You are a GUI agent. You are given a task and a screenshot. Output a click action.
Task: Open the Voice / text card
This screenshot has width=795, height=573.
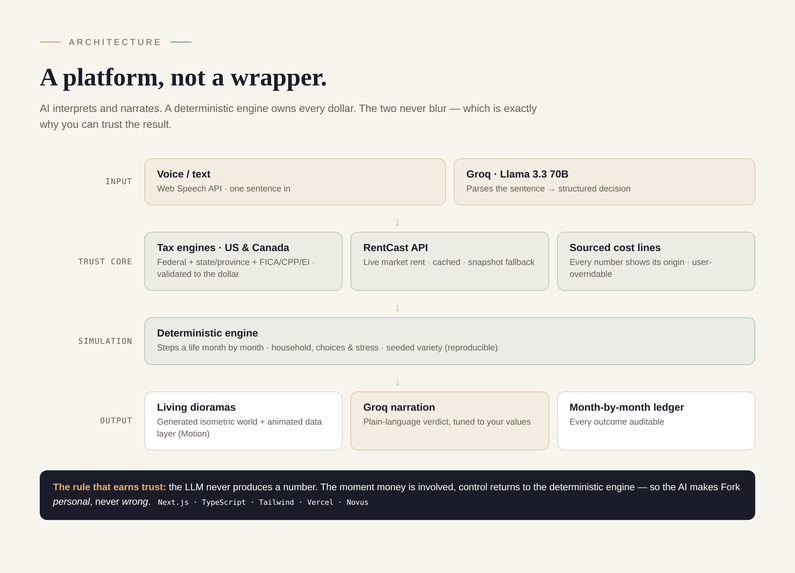point(295,182)
